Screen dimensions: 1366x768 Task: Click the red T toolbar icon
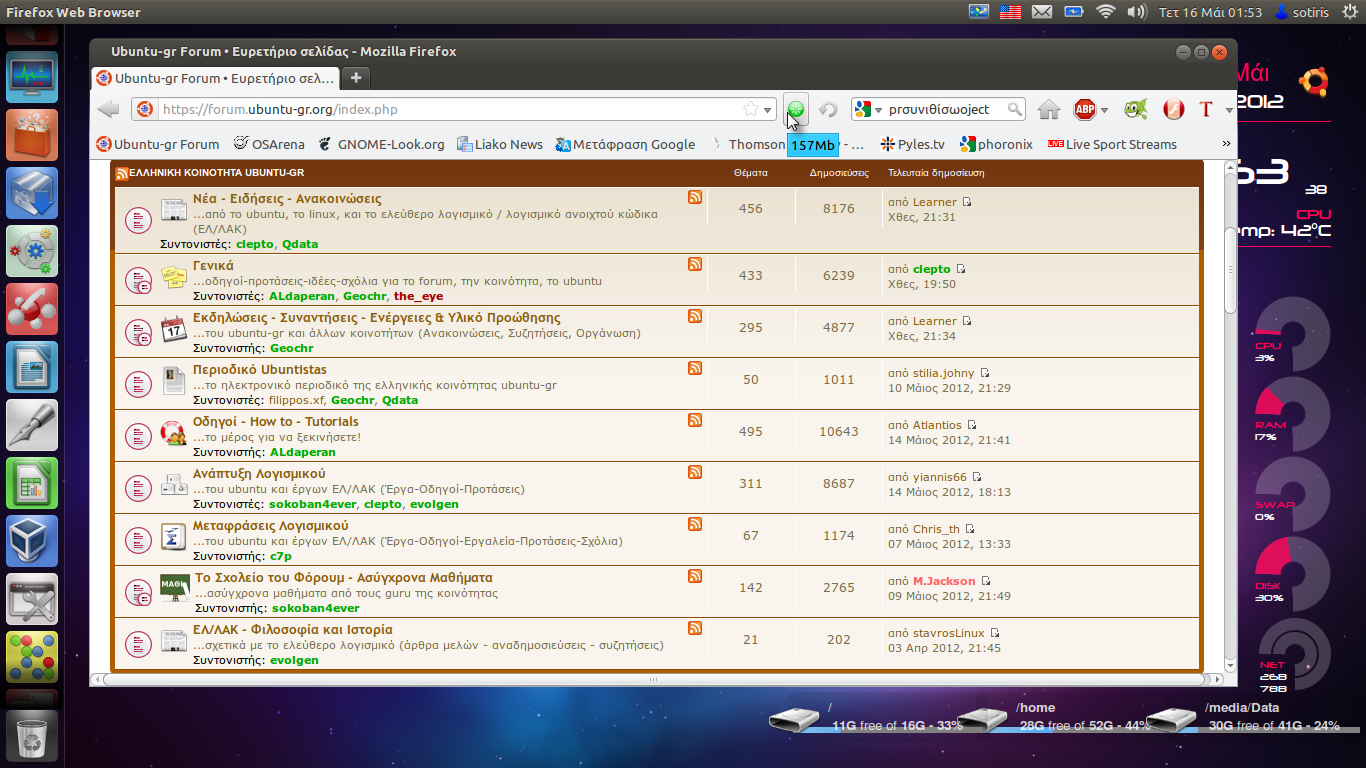point(1206,110)
